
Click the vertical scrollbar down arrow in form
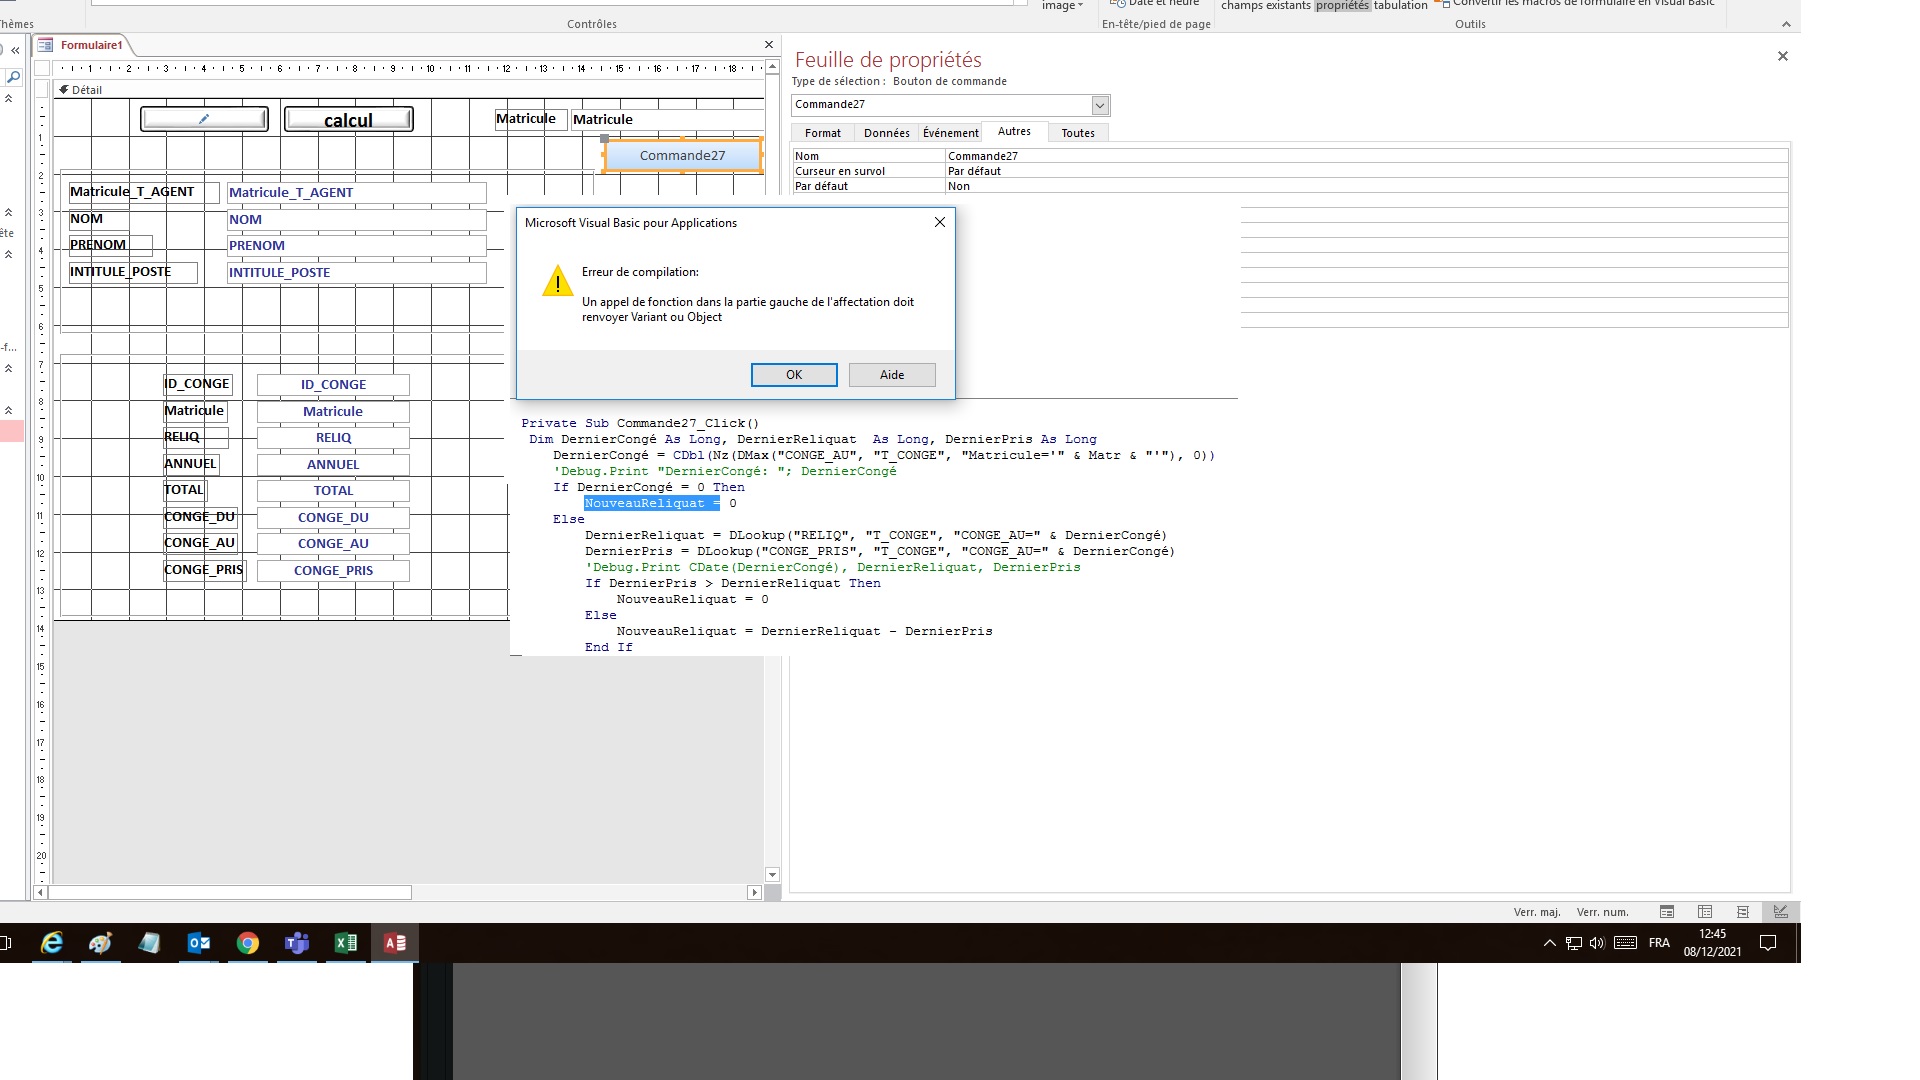click(x=772, y=875)
